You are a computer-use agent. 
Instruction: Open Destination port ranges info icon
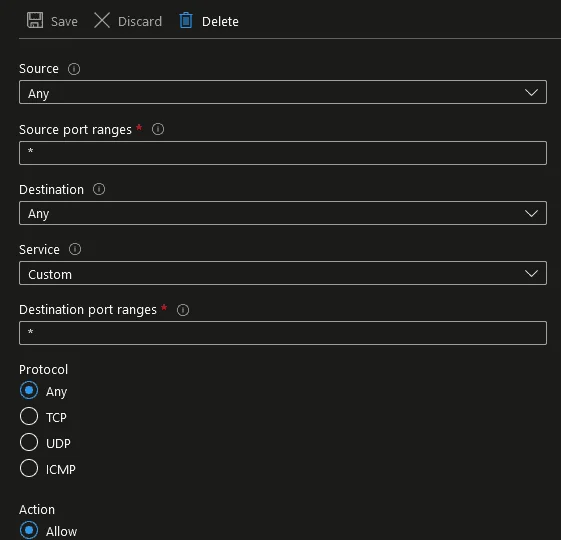pyautogui.click(x=183, y=310)
